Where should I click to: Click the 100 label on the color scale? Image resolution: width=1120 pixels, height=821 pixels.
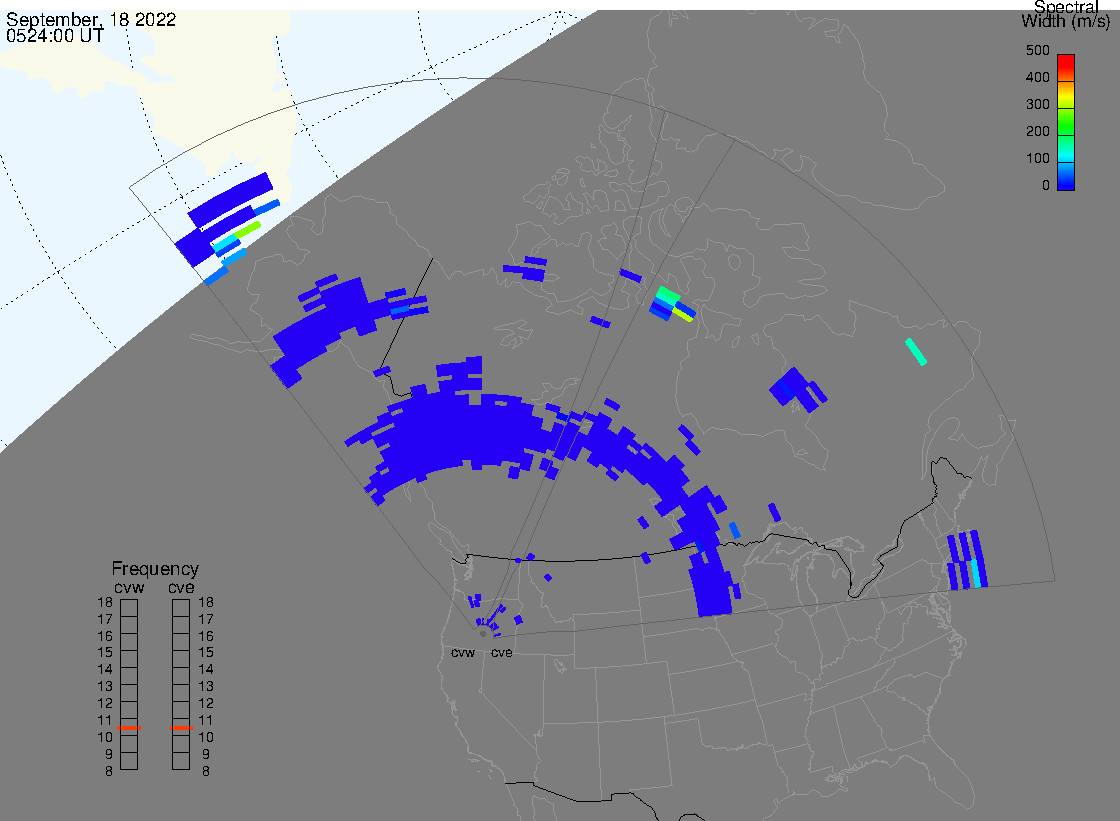coord(1037,159)
